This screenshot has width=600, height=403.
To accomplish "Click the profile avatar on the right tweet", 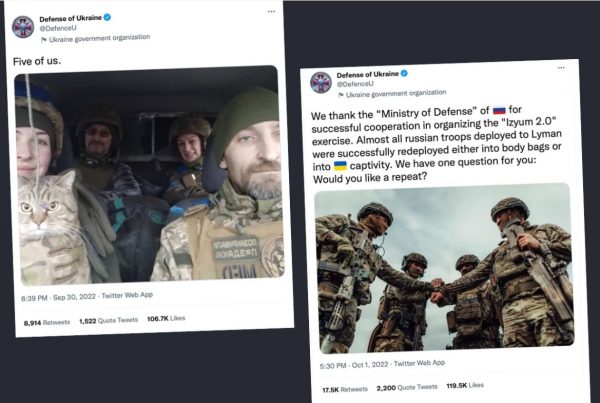I will 321,82.
